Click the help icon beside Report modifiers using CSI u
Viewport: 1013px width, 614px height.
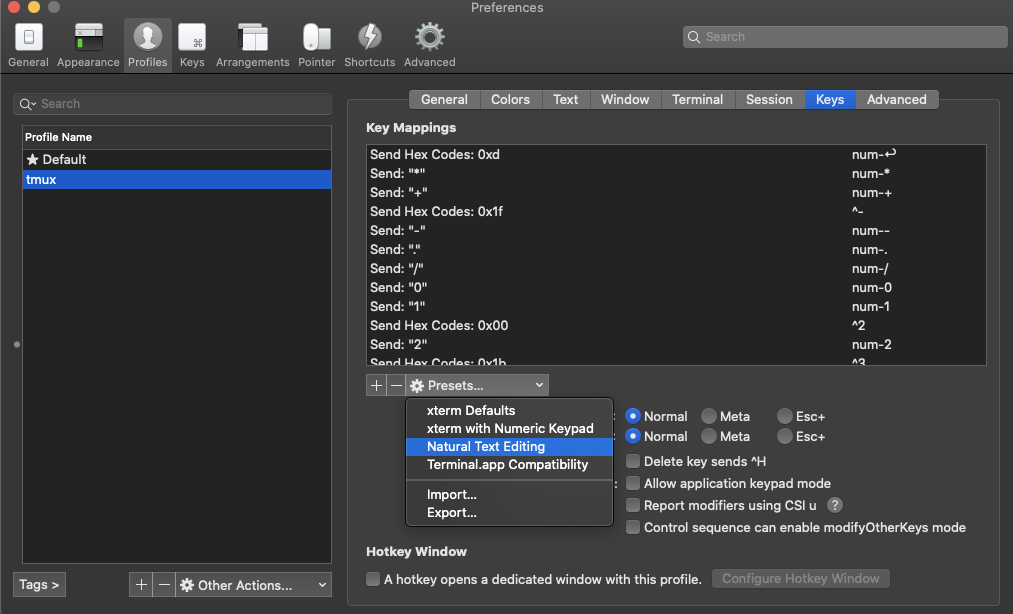835,505
